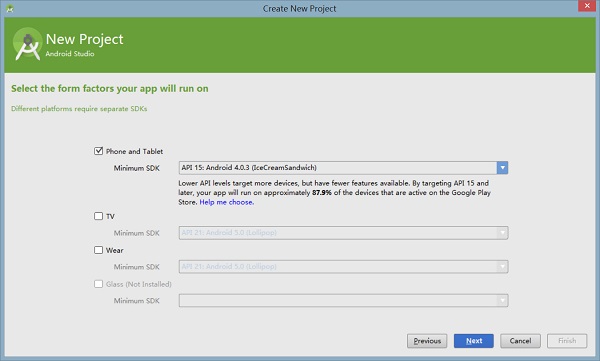Click the Android Studio logo in the header
Viewport: 600px width, 361px height.
coord(27,44)
